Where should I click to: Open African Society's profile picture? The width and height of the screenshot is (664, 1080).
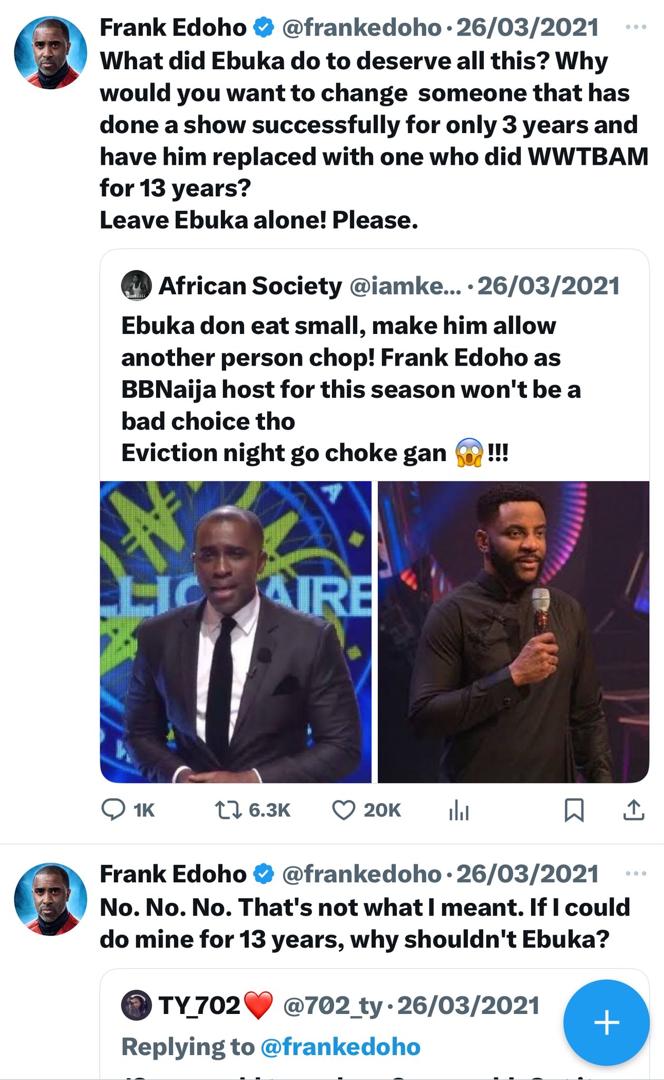[x=136, y=286]
